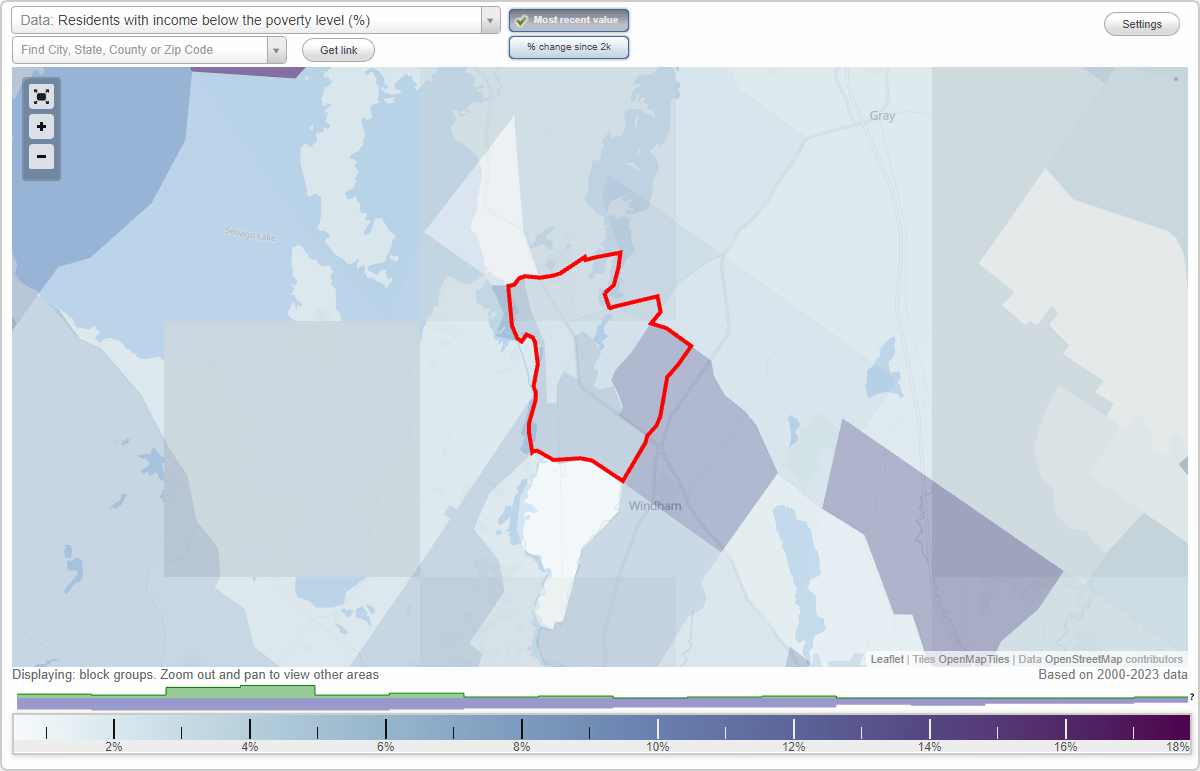The width and height of the screenshot is (1200, 771).
Task: Follow the Leaflet attribution link
Action: point(887,659)
